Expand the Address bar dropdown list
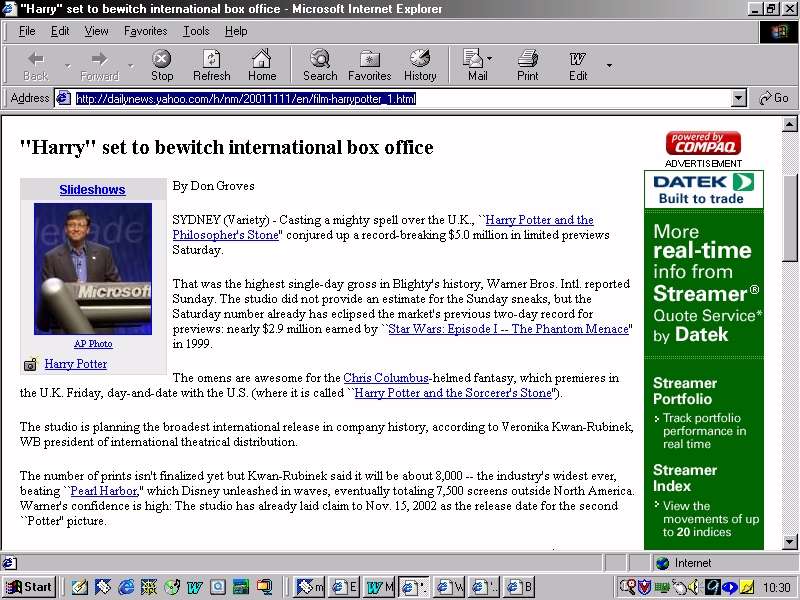The image size is (800, 600). click(x=738, y=98)
